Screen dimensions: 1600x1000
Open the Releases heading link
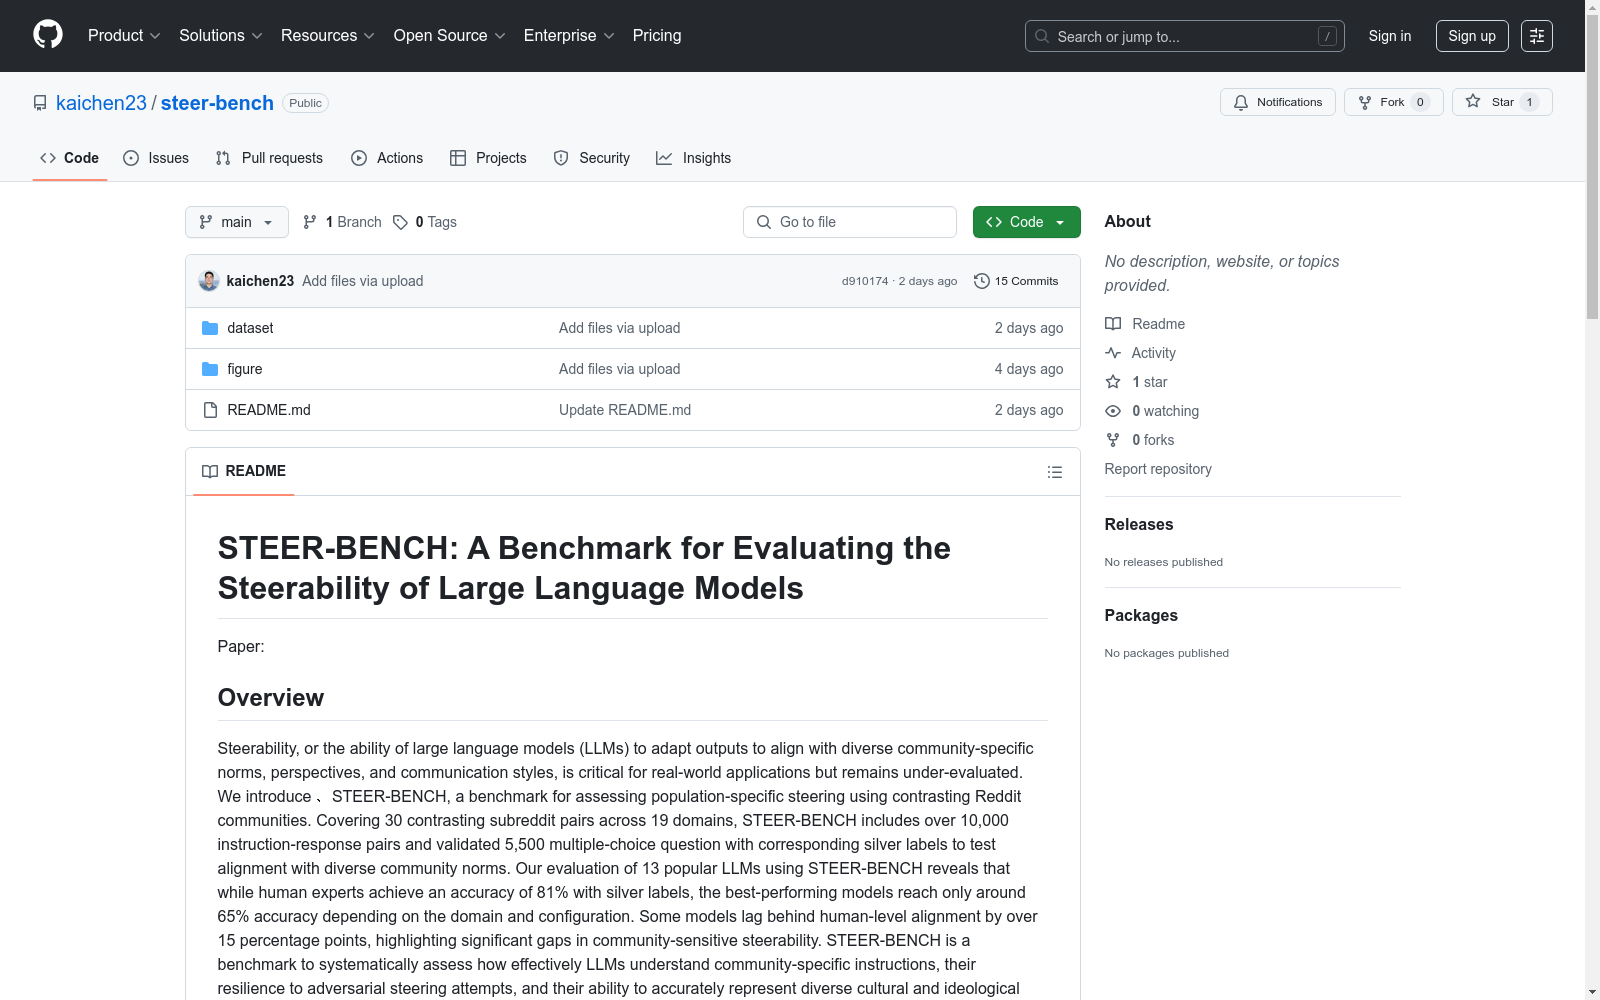1139,524
